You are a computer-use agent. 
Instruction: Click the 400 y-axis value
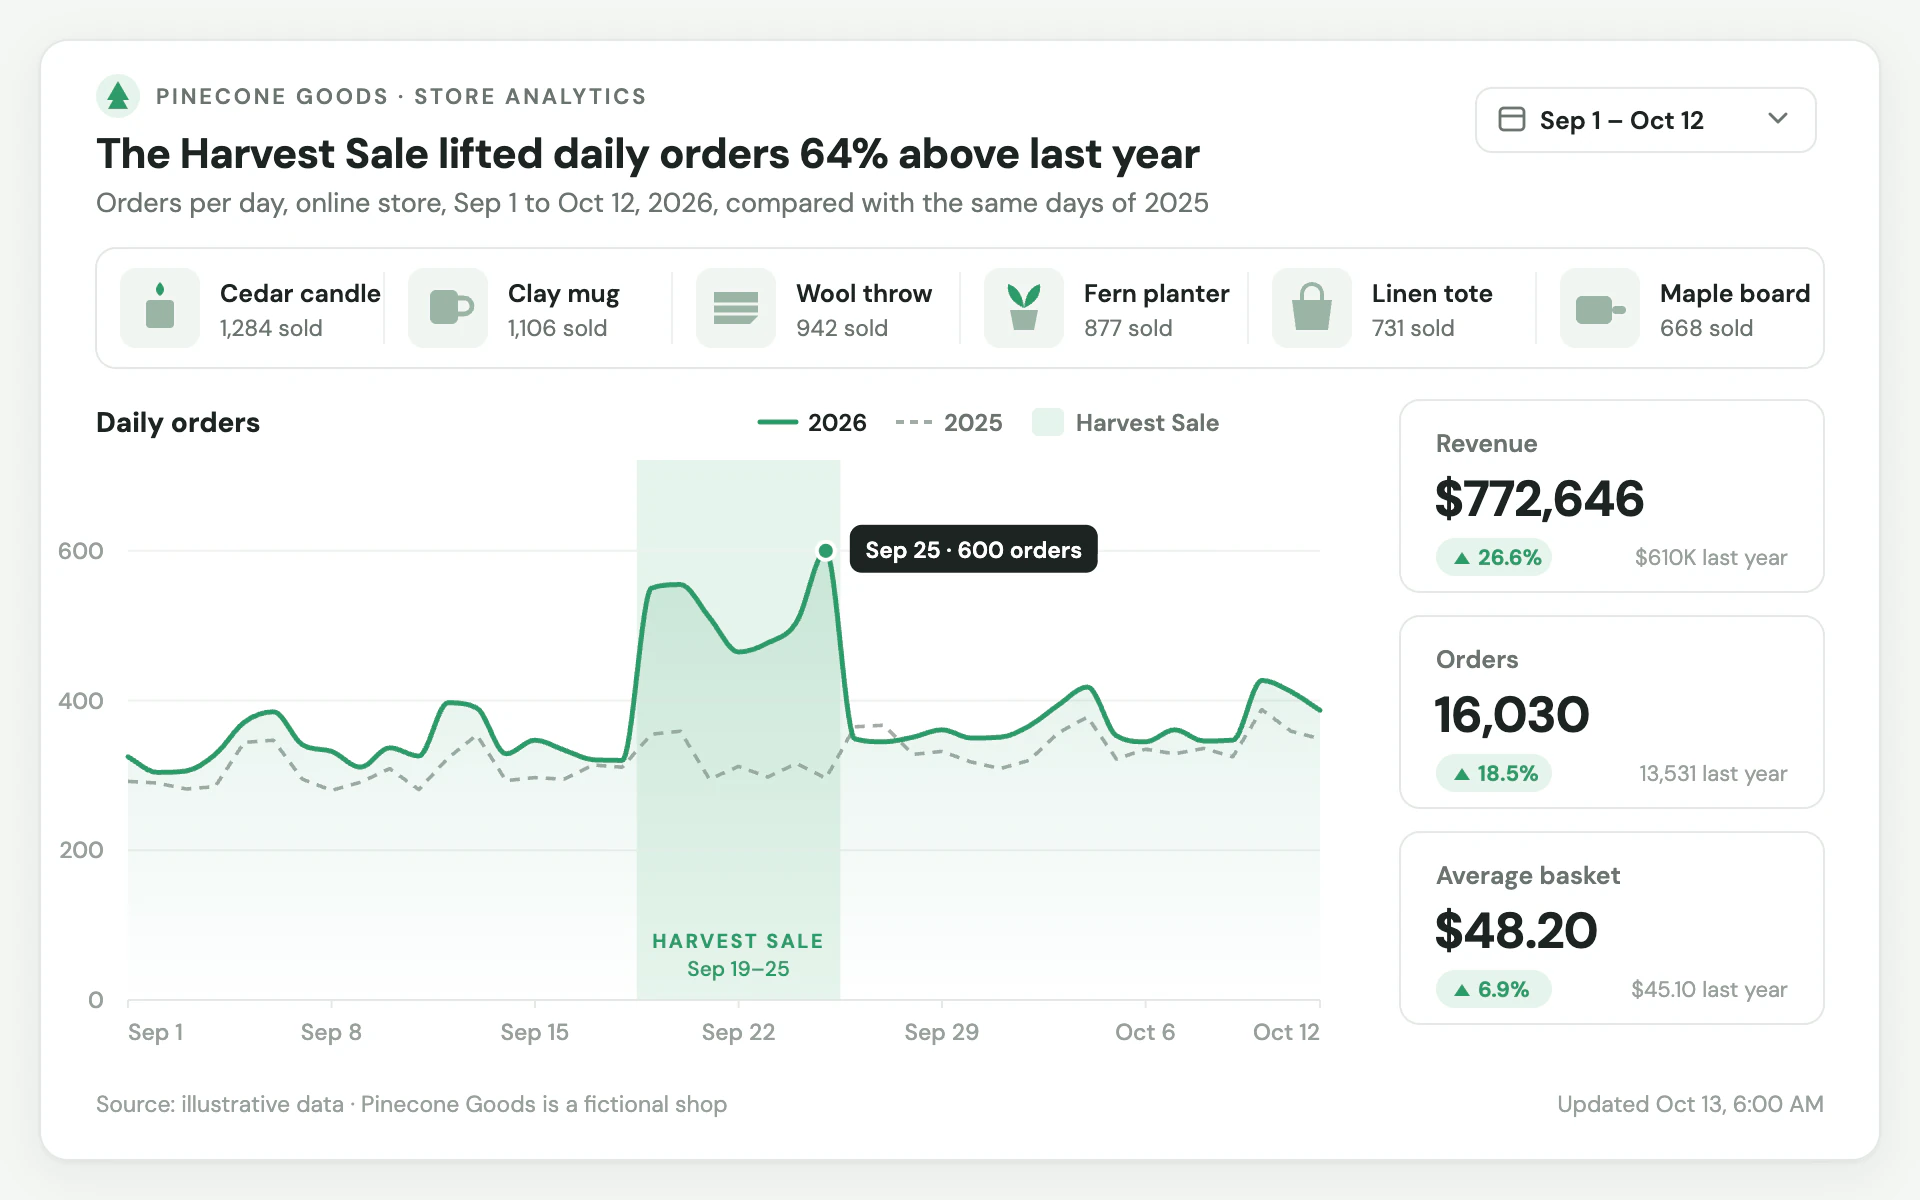81,701
